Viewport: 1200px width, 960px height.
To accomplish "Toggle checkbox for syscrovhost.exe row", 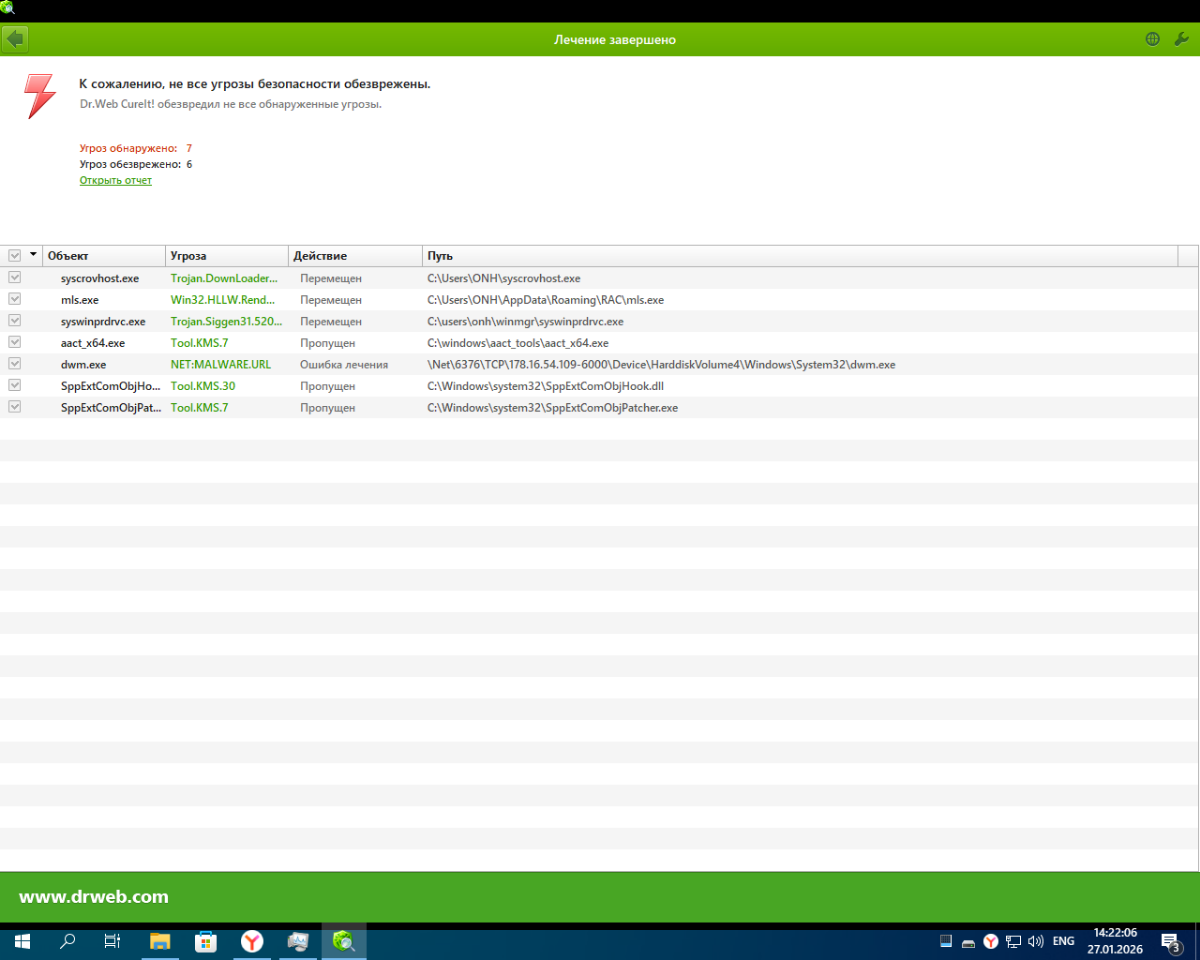I will click(x=14, y=278).
